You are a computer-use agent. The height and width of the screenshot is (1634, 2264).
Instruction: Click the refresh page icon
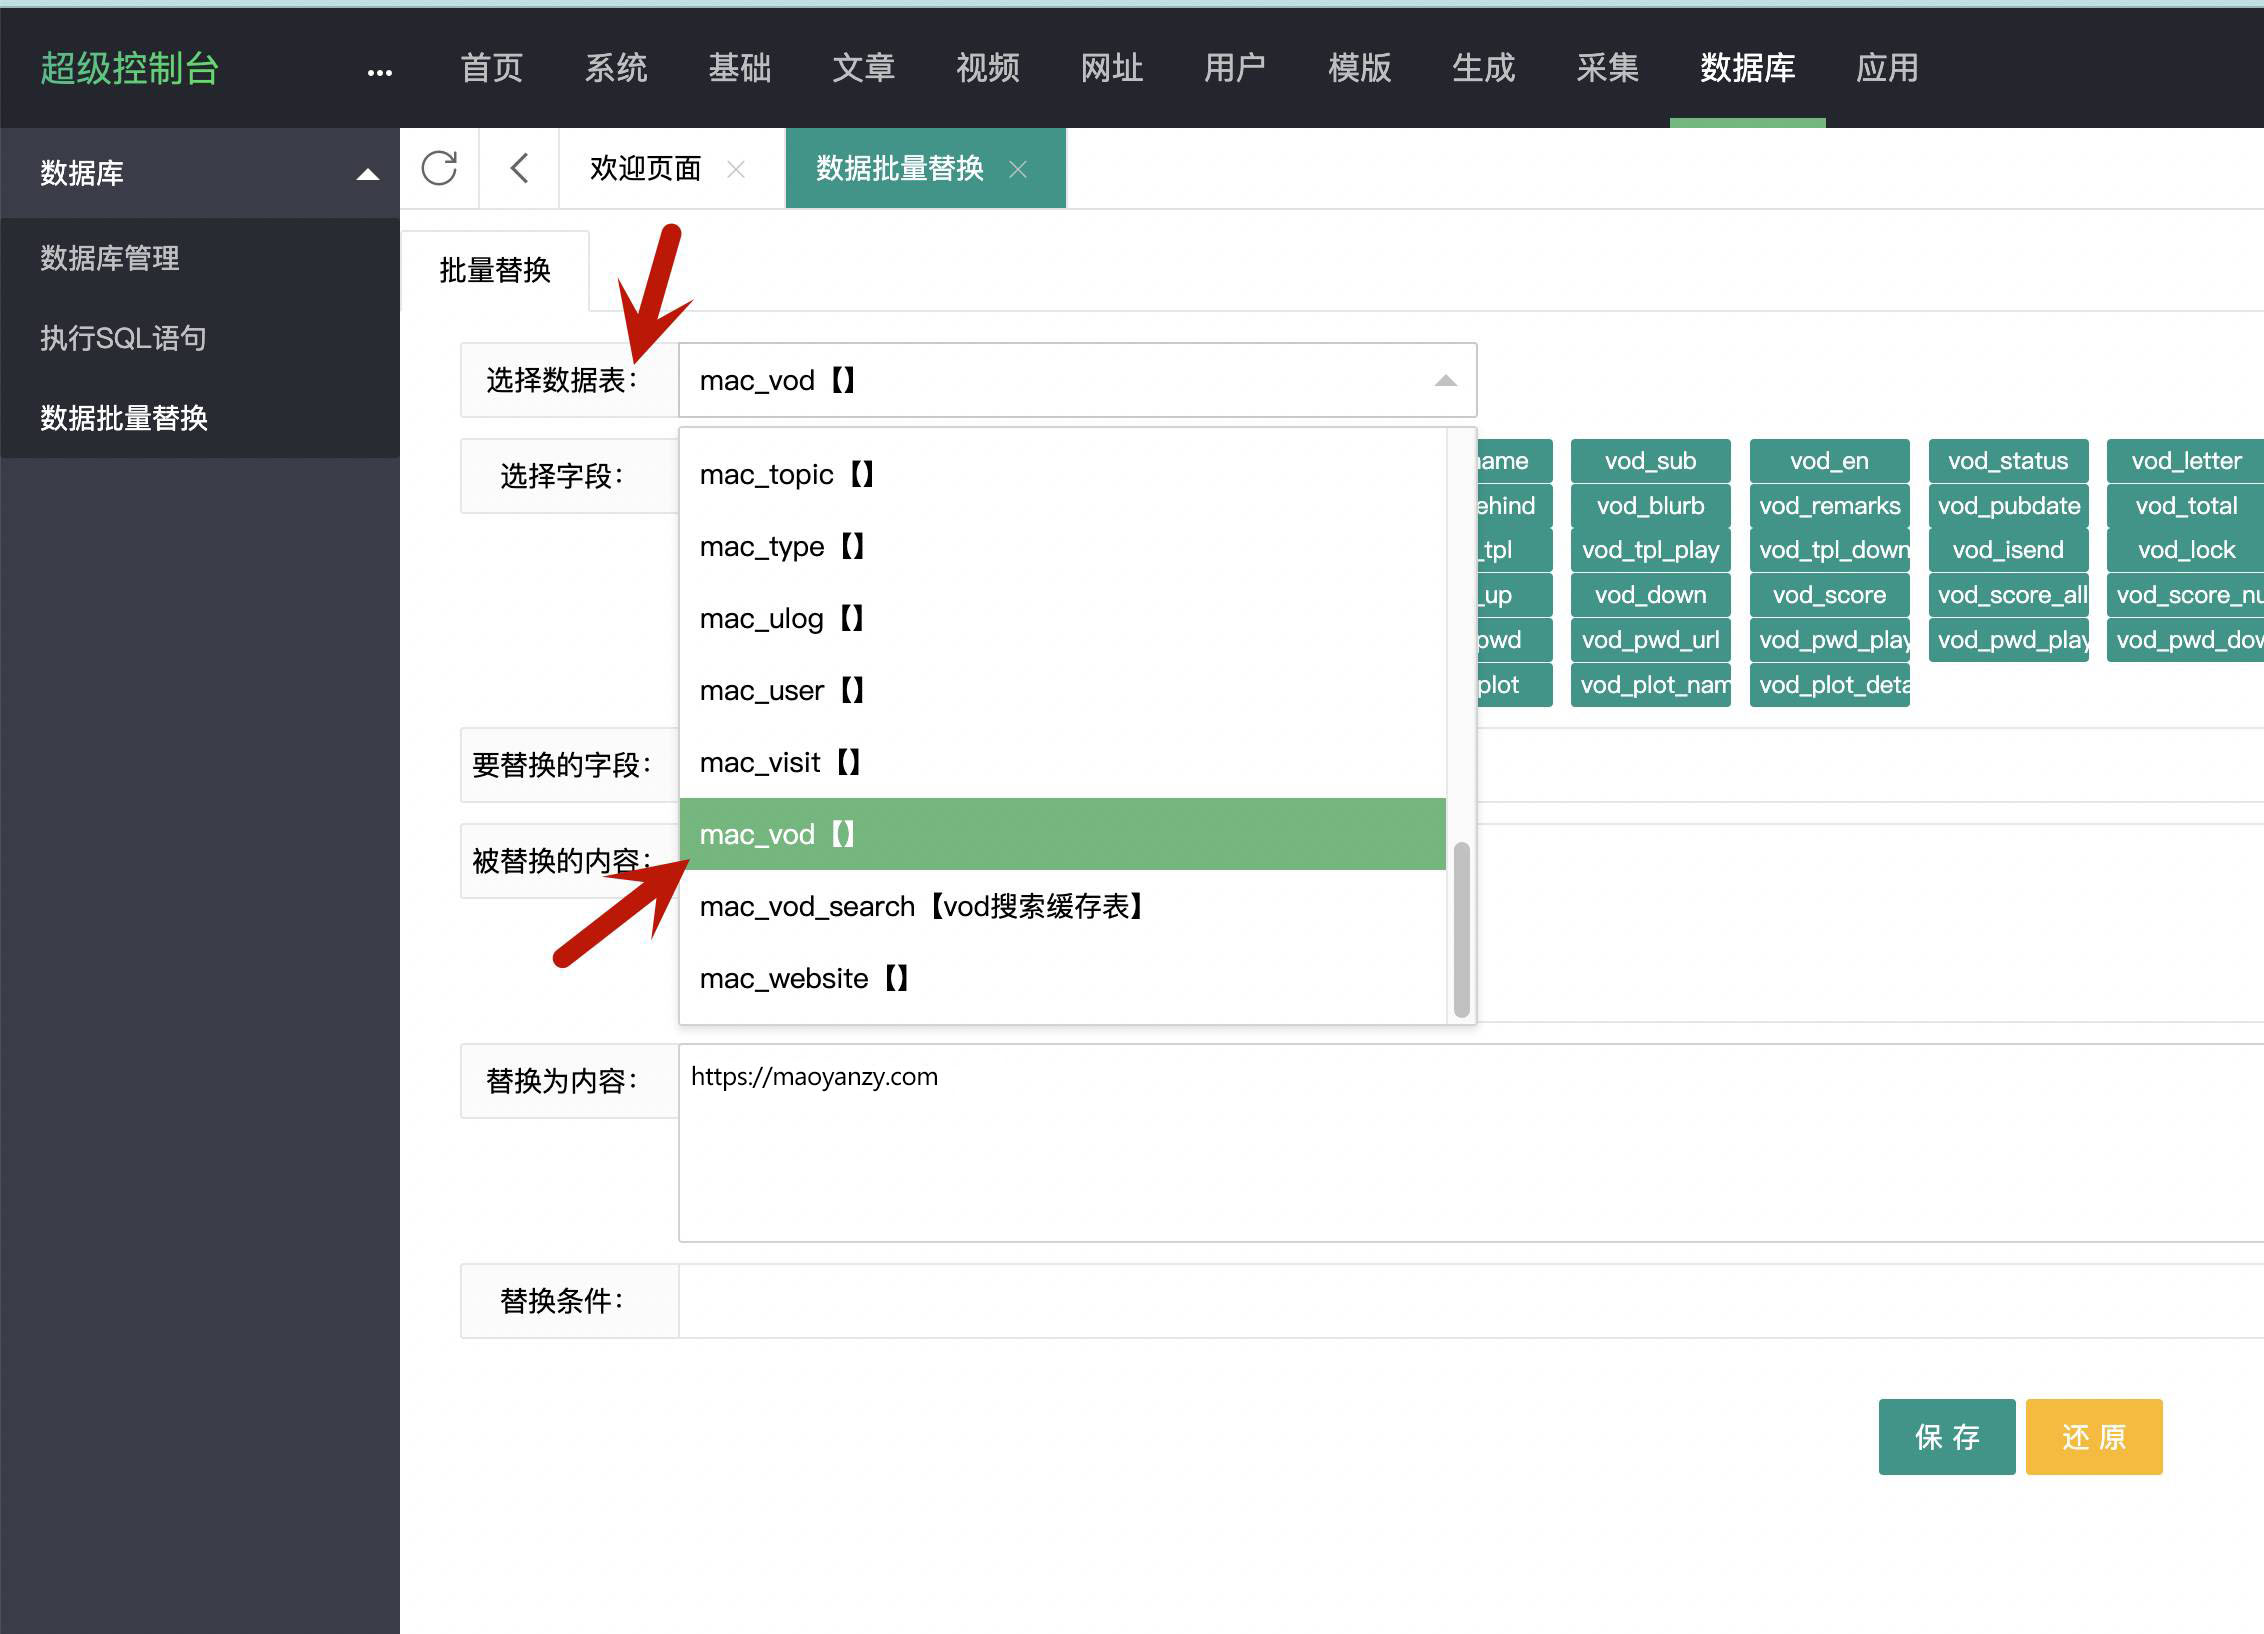point(439,168)
